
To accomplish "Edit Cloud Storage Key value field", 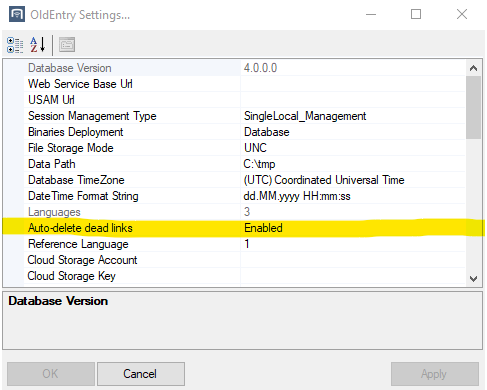I will pos(353,276).
